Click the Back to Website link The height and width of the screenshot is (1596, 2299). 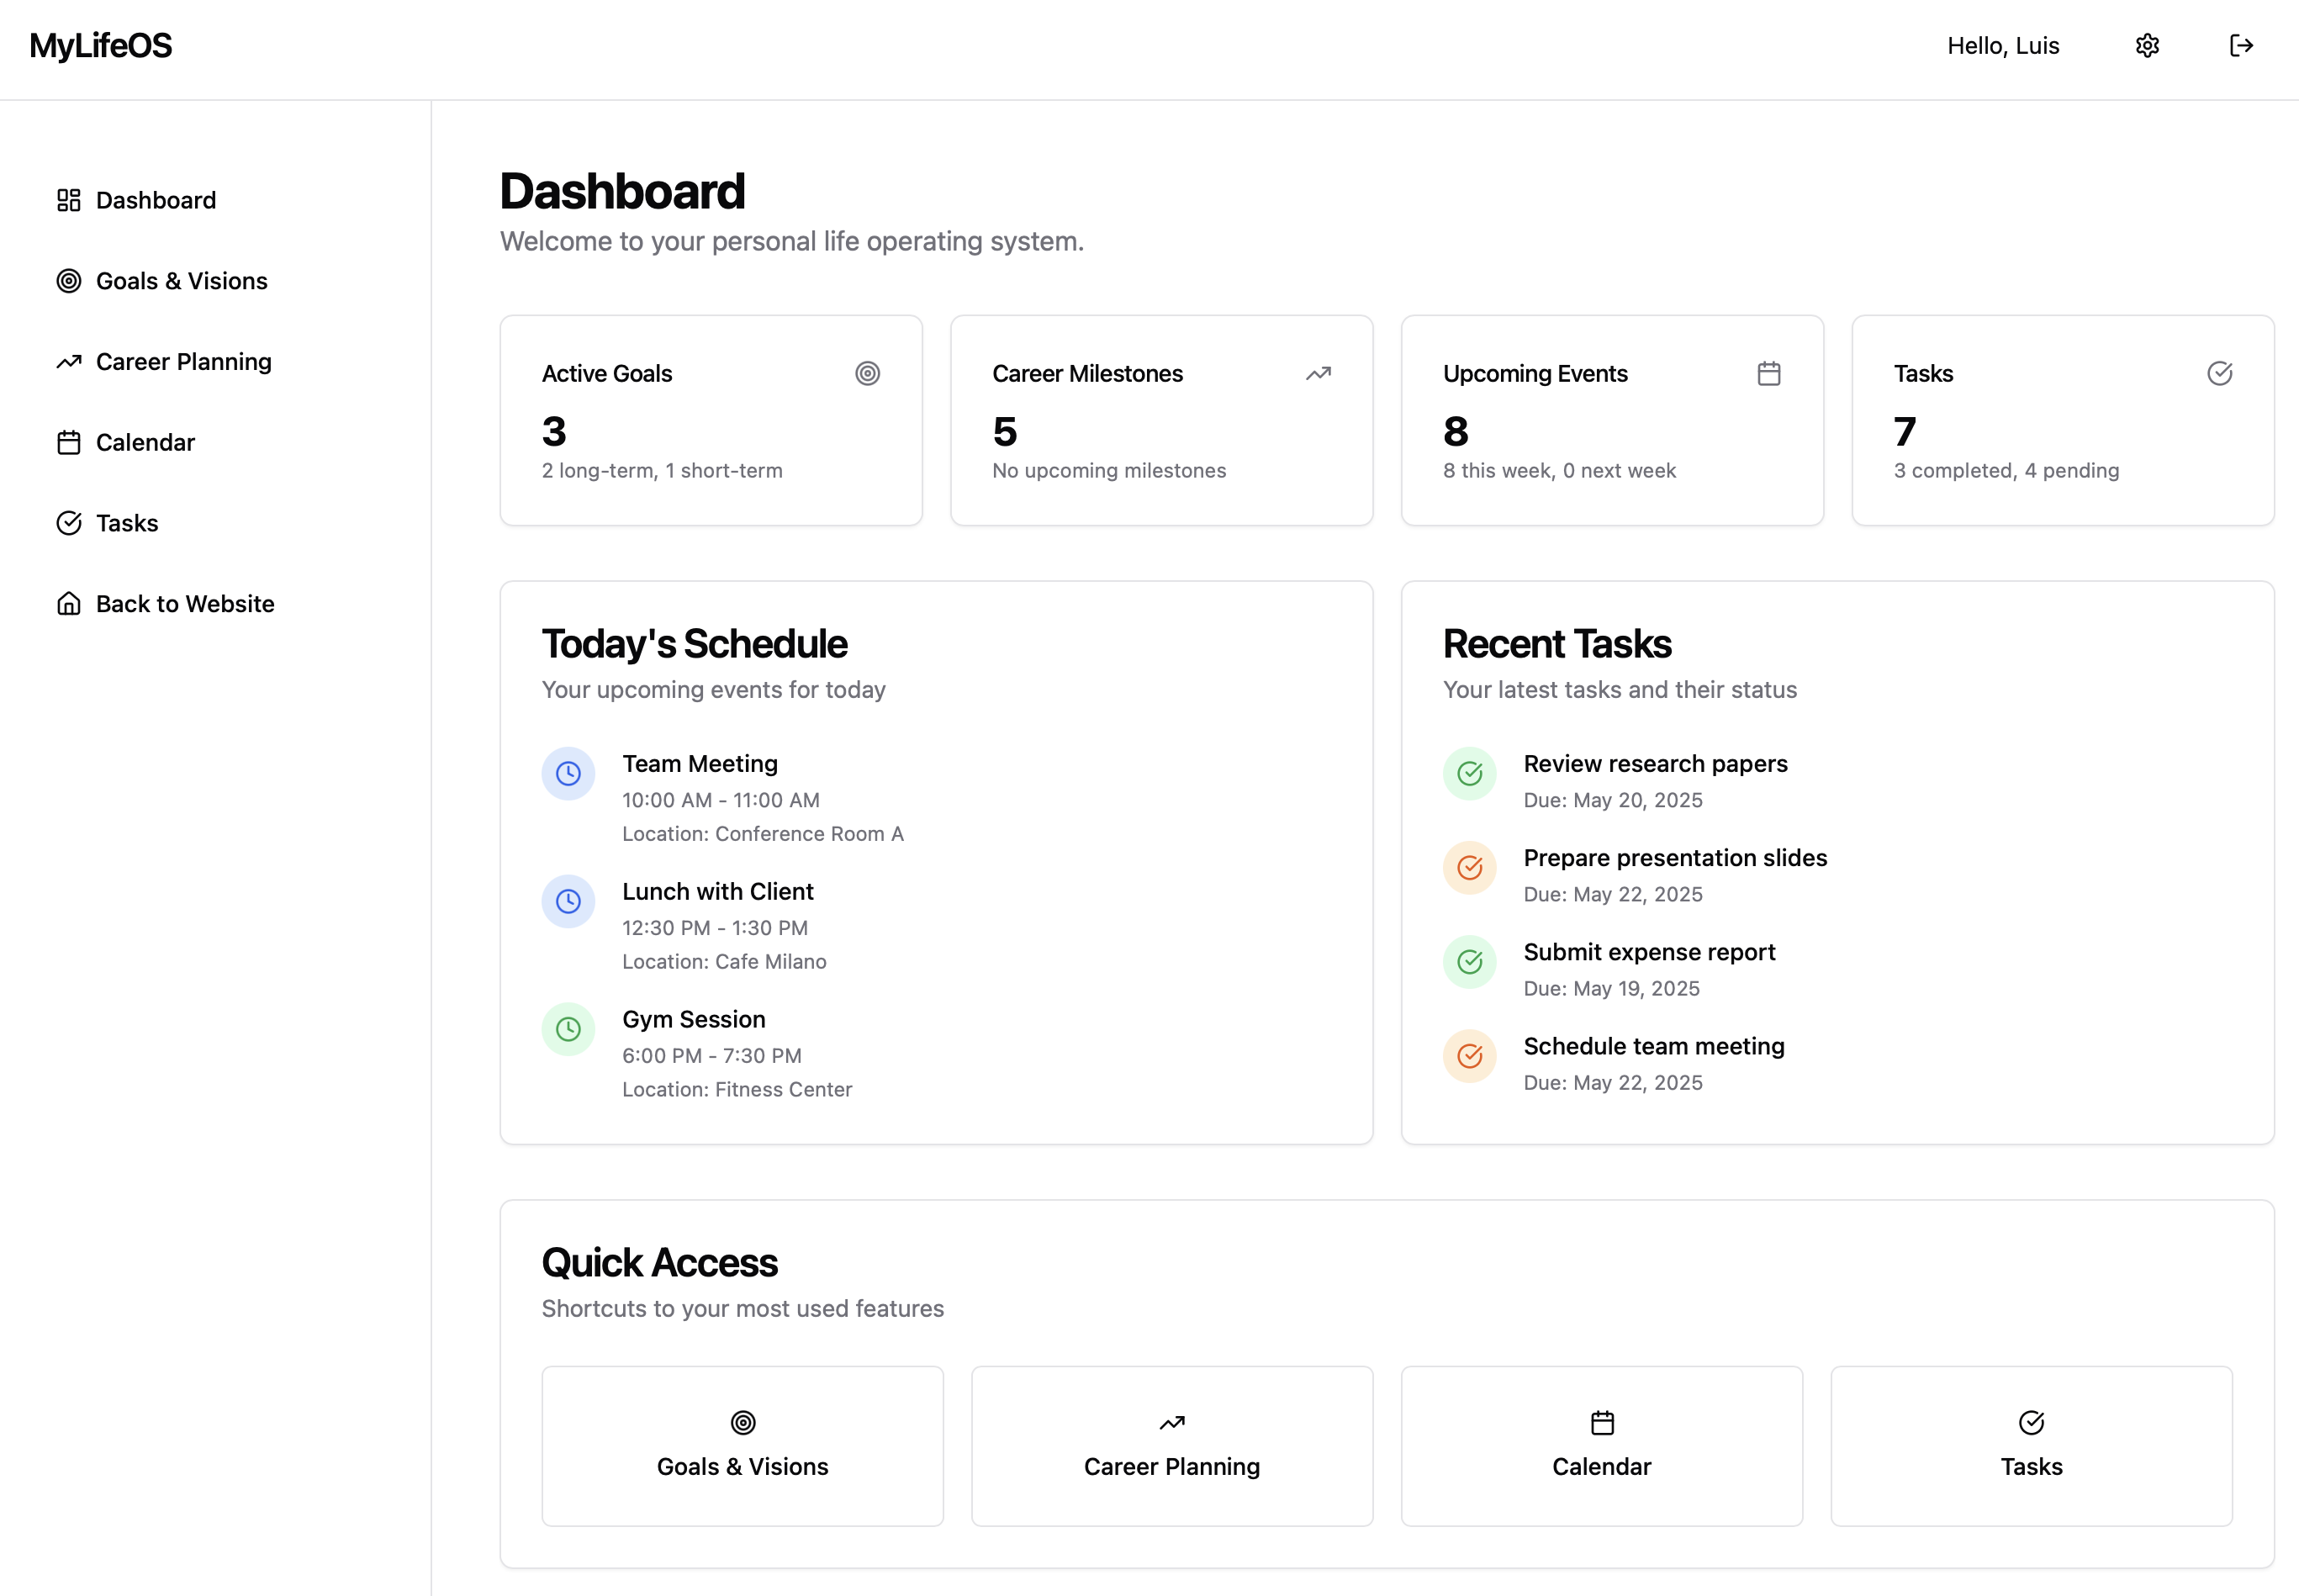click(185, 604)
